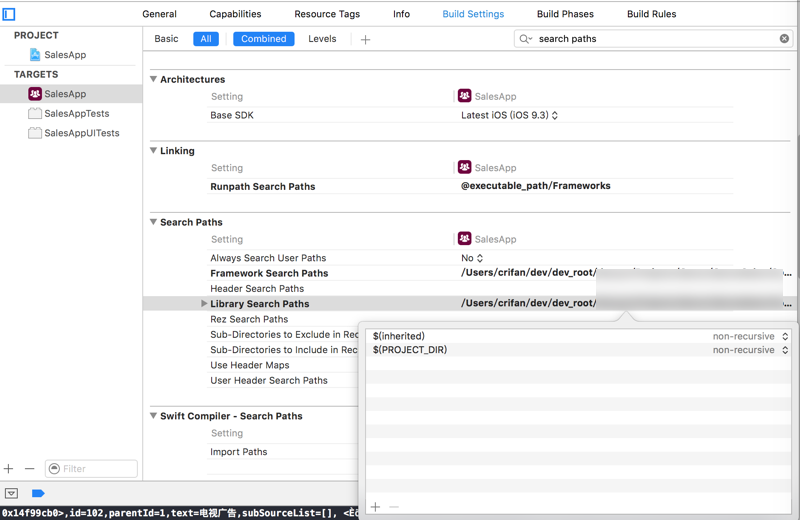Expand the Library Search Paths row
The image size is (800, 520).
[204, 304]
